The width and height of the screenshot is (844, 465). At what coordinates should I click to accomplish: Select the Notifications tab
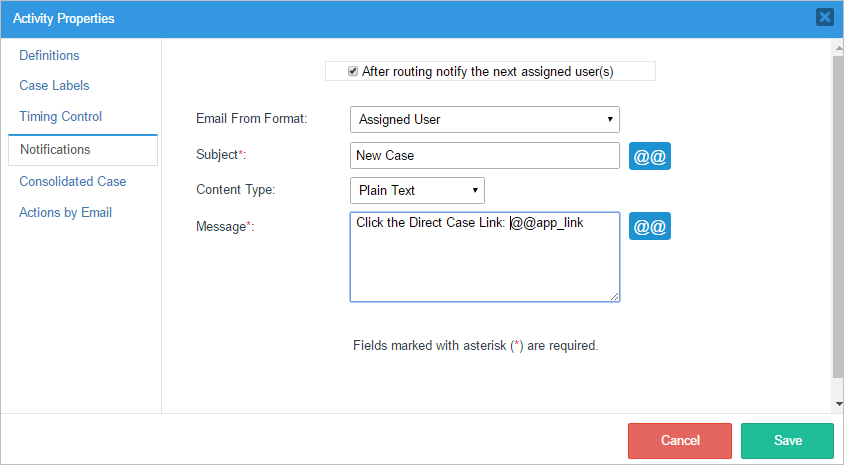[55, 150]
